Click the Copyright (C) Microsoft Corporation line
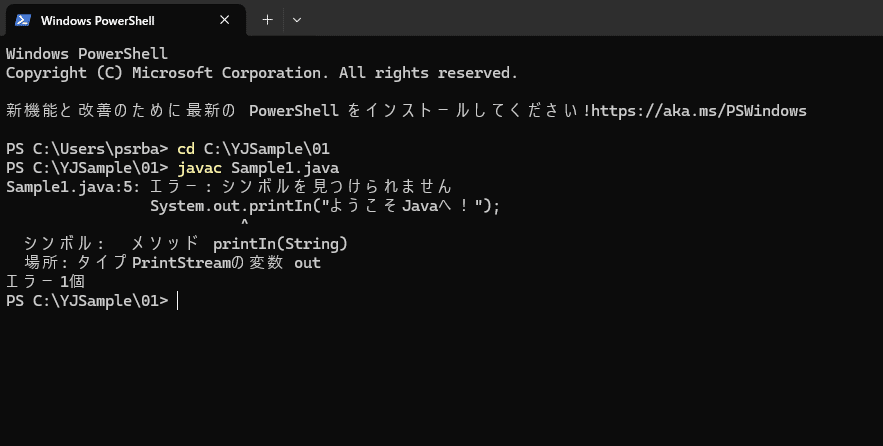 click(x=262, y=73)
